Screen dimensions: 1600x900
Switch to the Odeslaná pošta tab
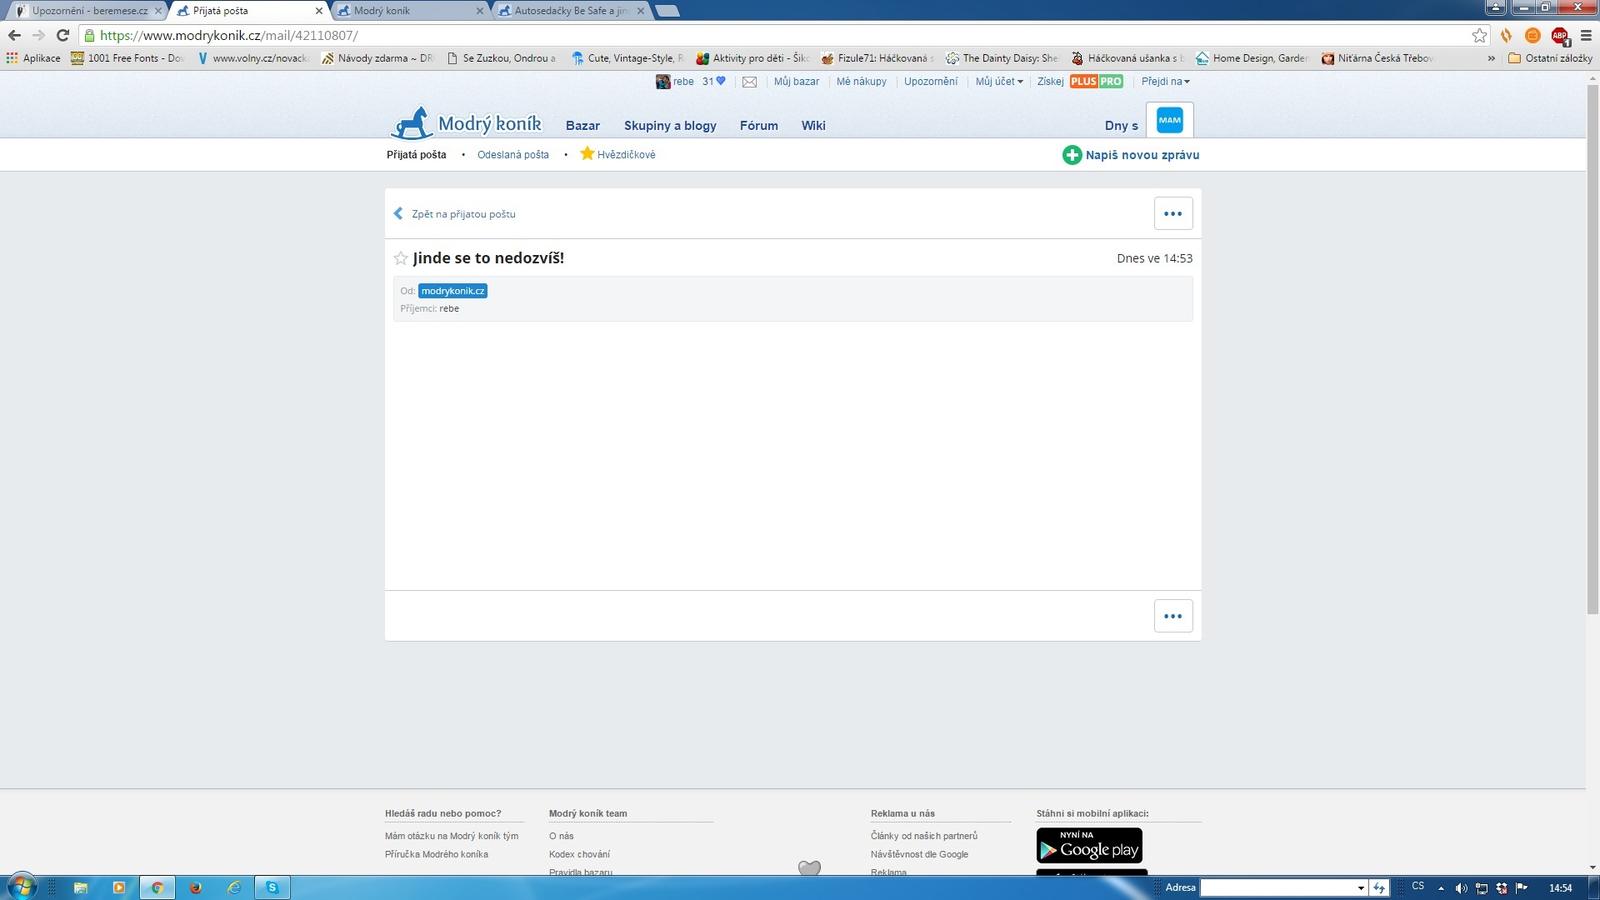(513, 155)
